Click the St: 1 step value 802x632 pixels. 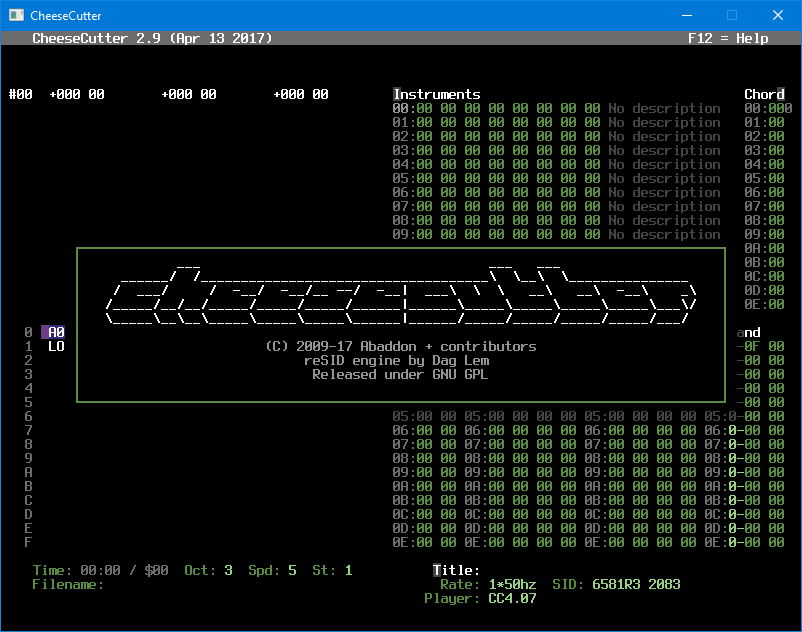pyautogui.click(x=348, y=571)
